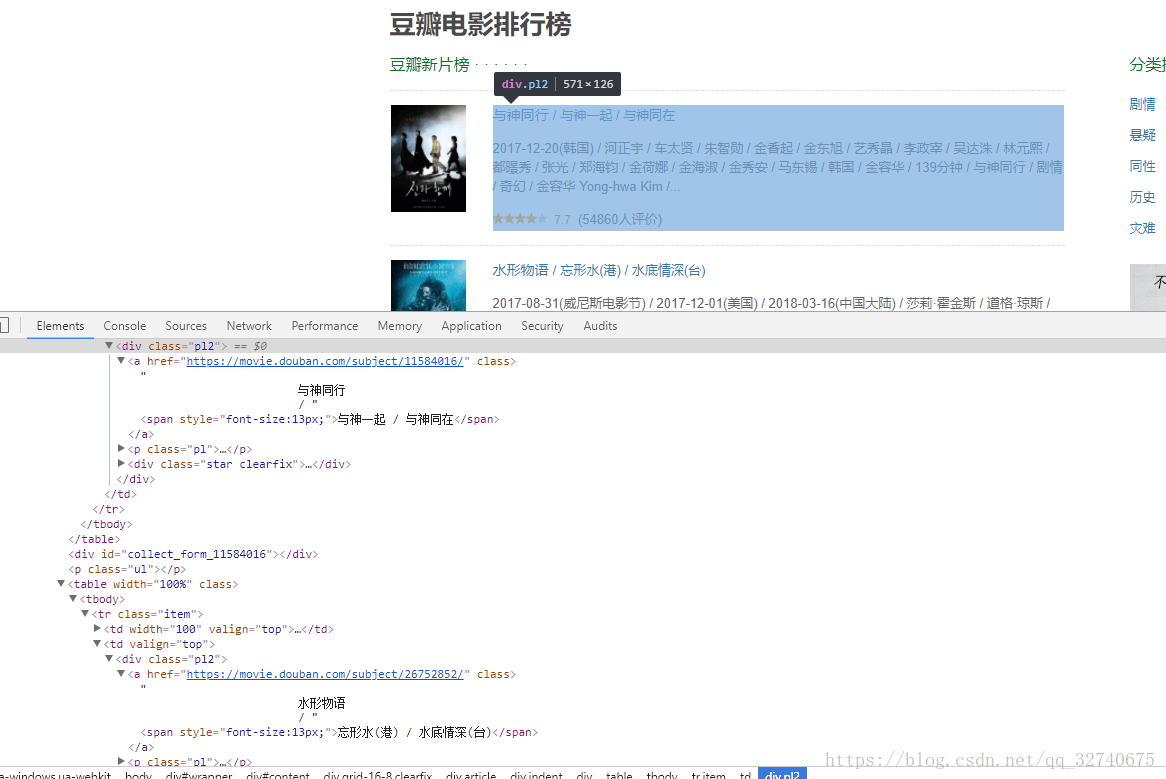
Task: Click the 豆瓣新片榜 section heading
Action: coord(430,65)
